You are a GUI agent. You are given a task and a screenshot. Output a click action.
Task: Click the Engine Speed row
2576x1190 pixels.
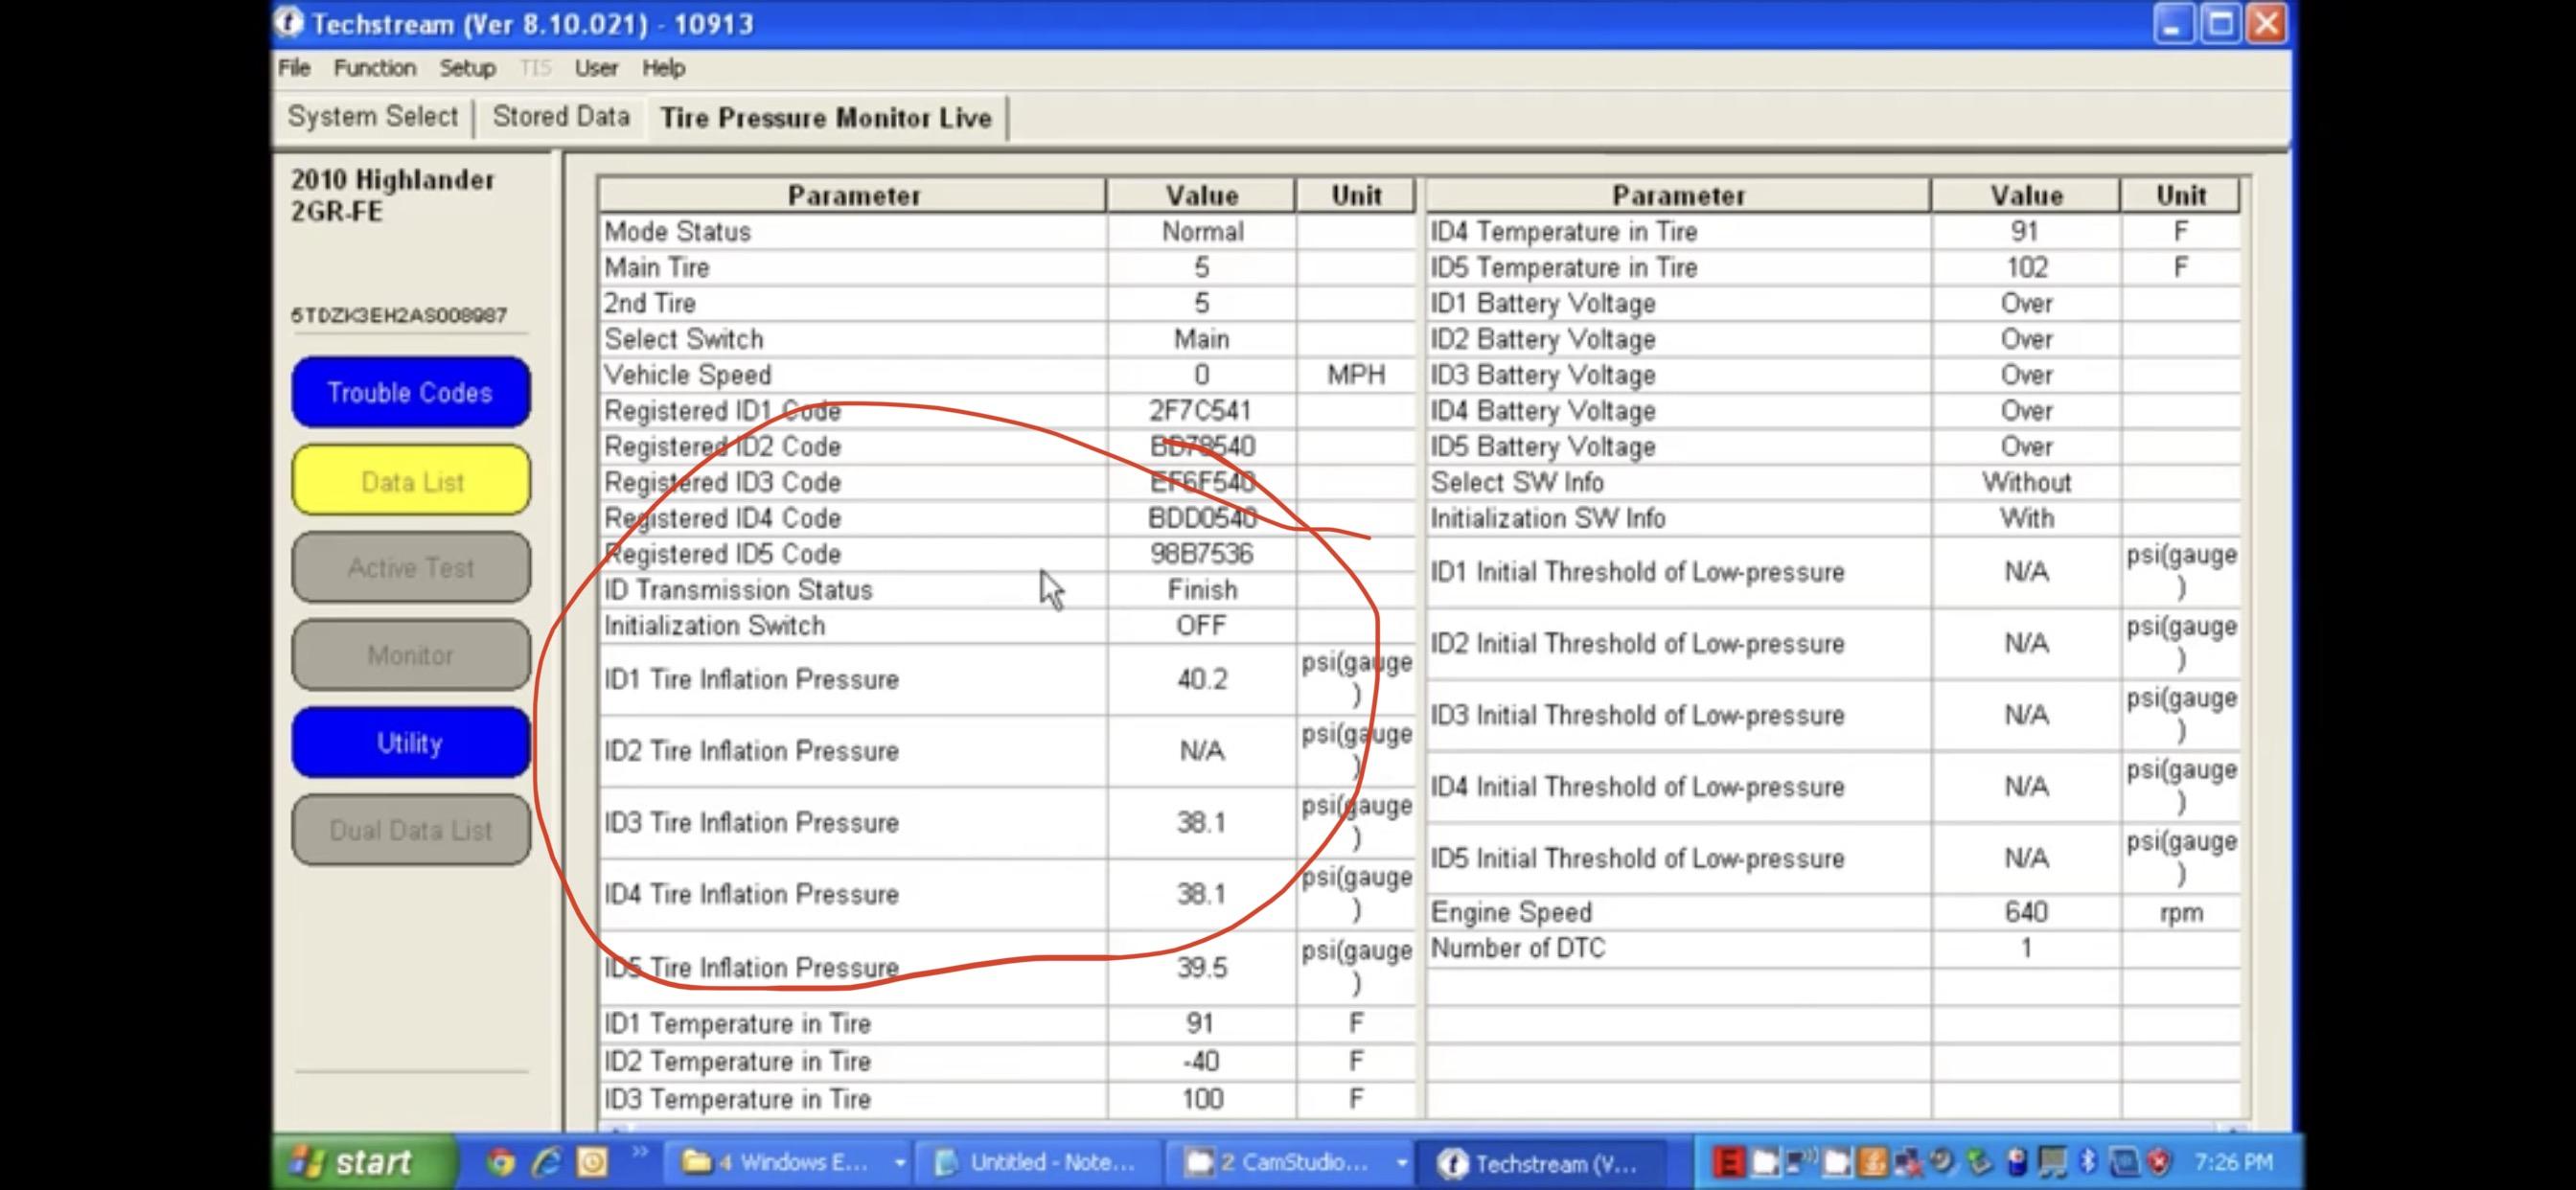pos(1834,912)
